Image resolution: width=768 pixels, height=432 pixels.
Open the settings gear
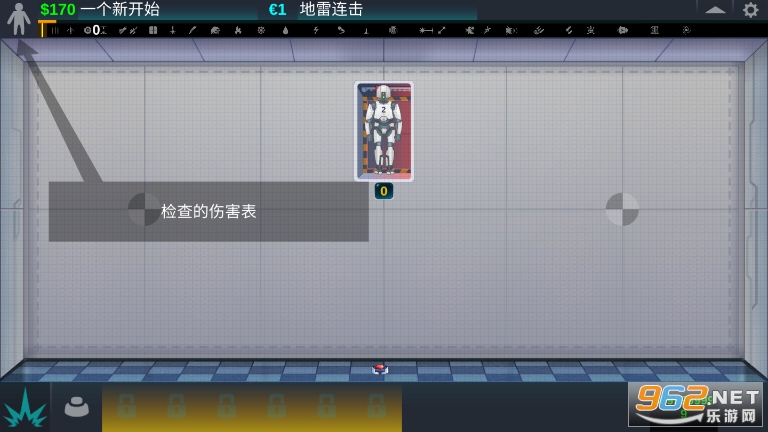(750, 10)
